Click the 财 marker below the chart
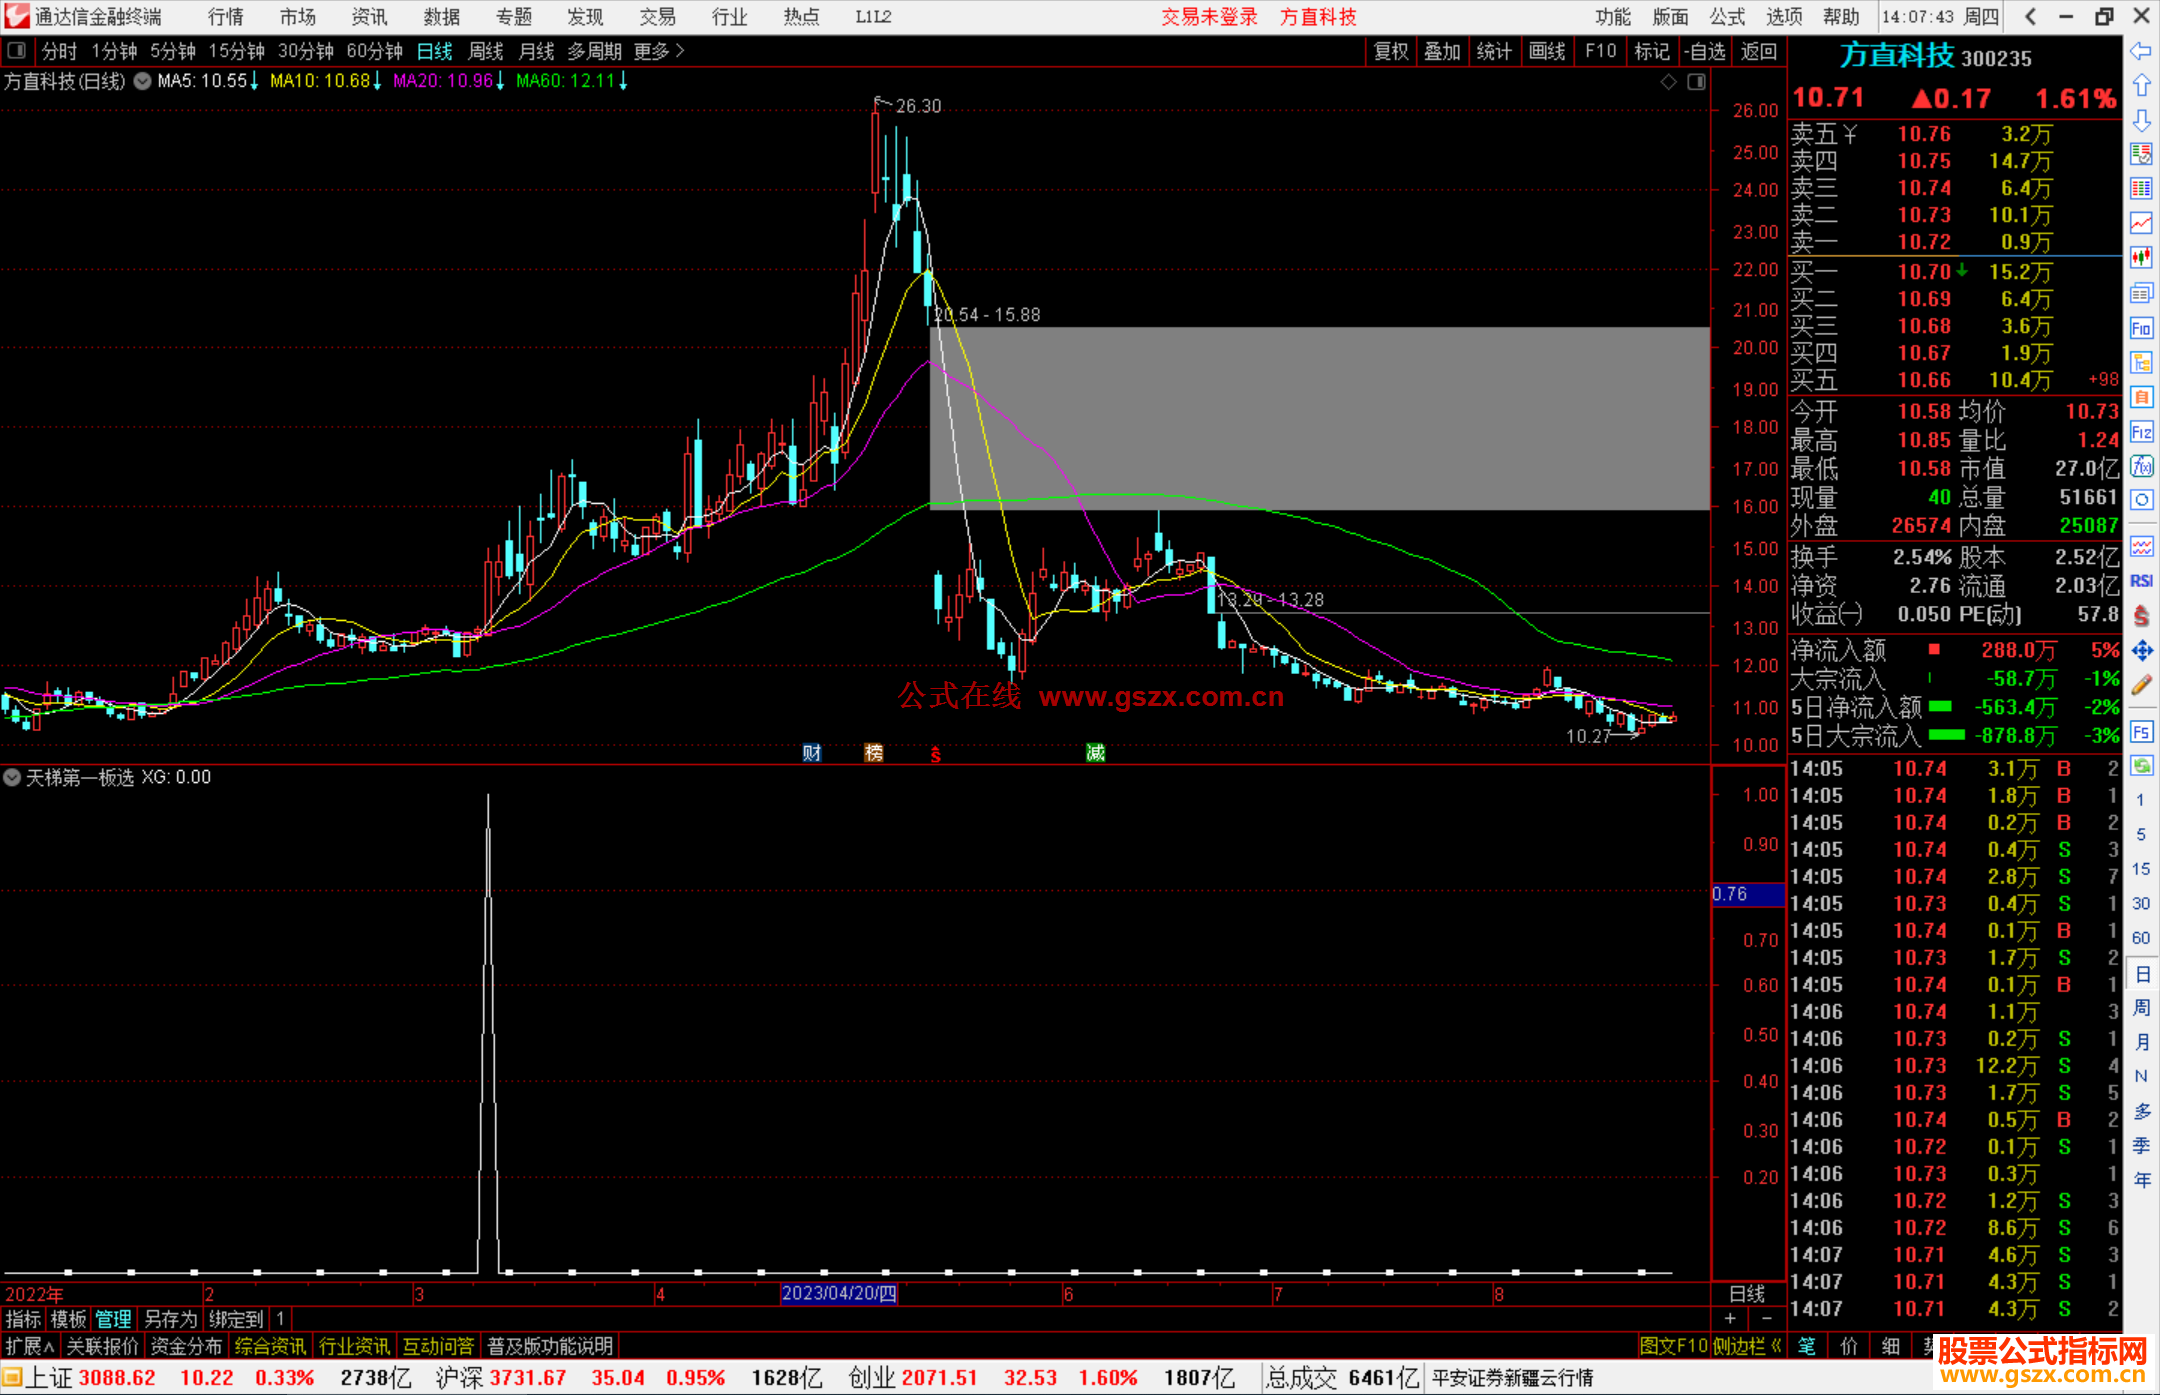 812,753
